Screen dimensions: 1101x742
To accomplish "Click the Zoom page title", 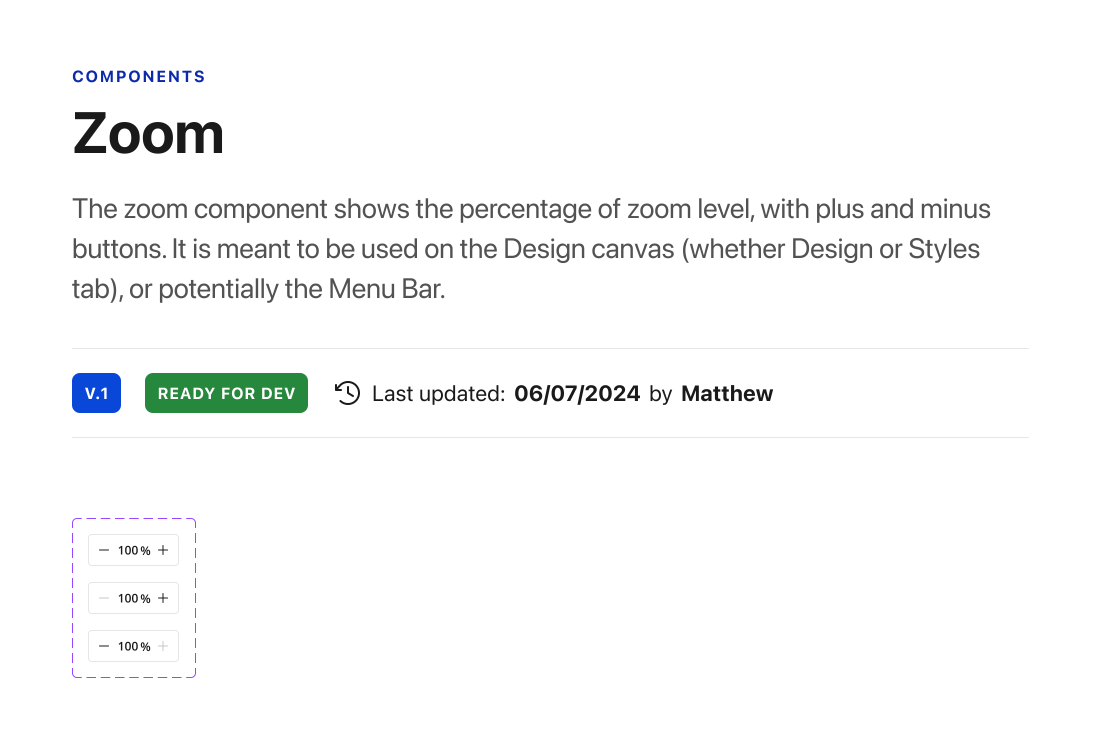I will (x=148, y=133).
